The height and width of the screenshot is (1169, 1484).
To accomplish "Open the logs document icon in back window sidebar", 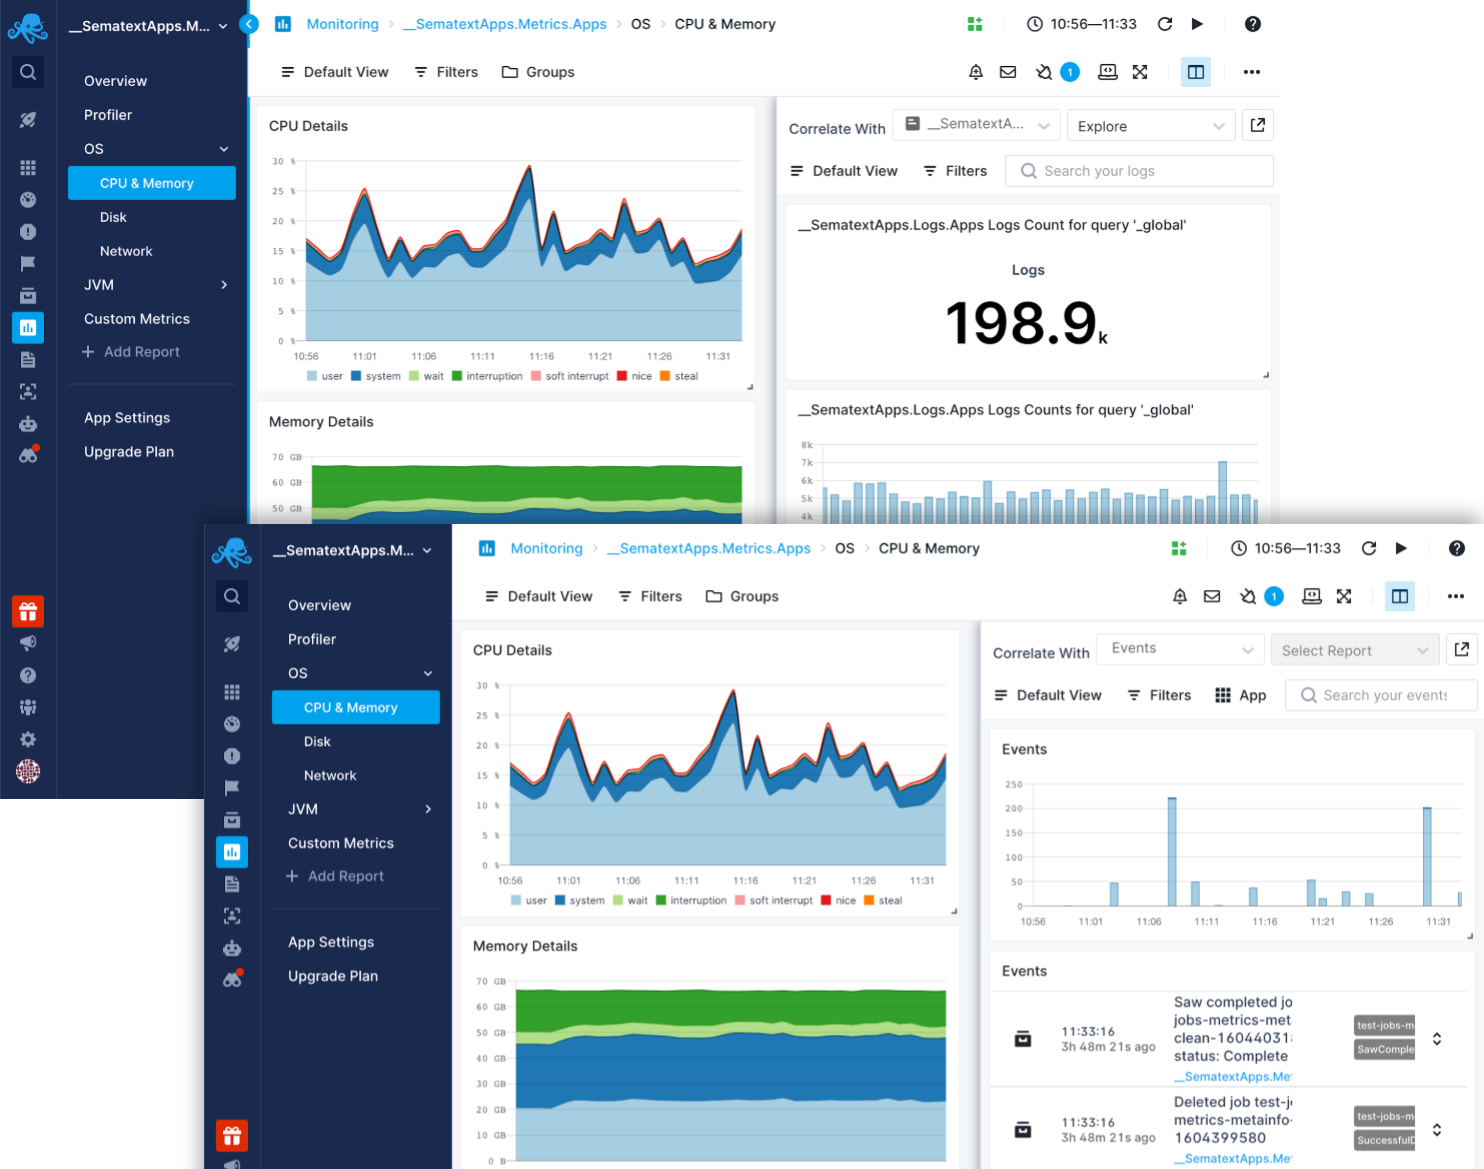I will coord(28,360).
